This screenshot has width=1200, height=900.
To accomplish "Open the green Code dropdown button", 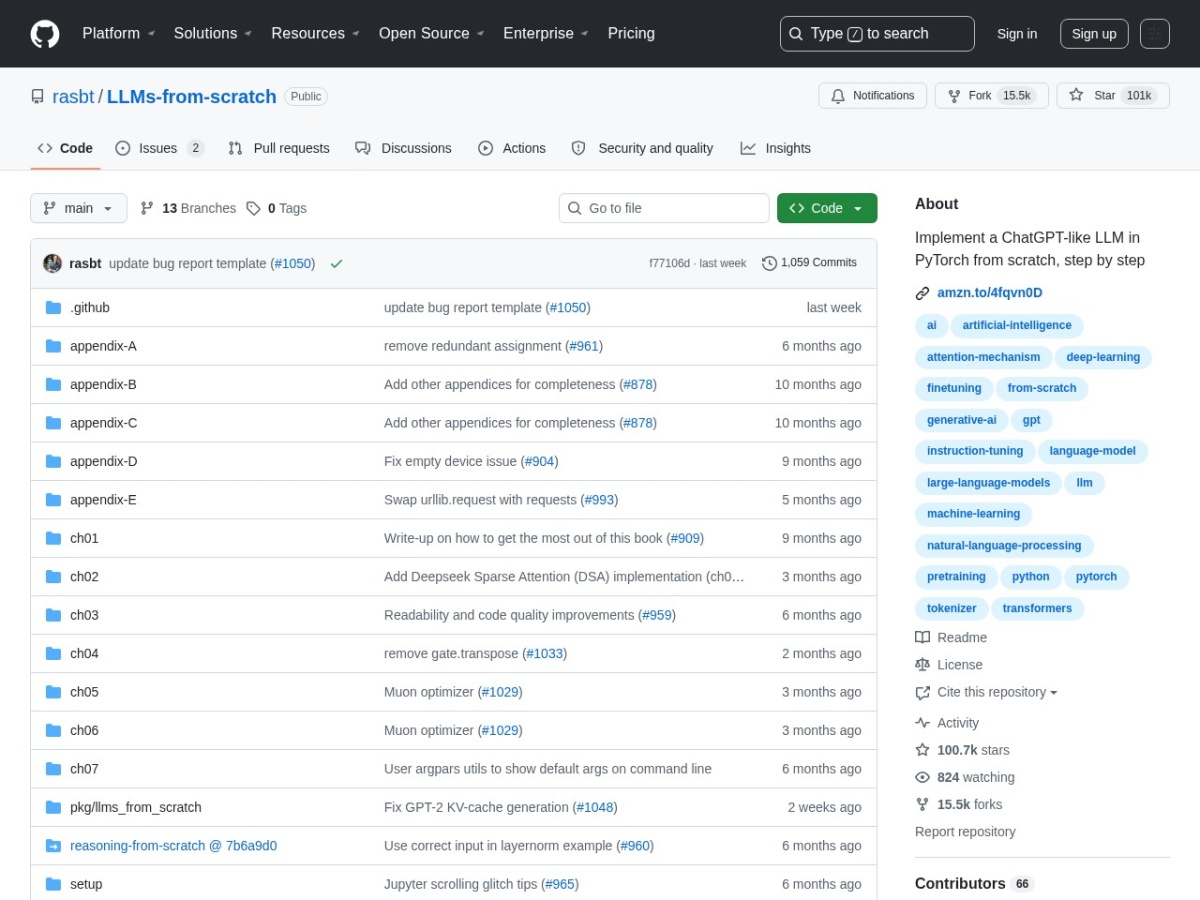I will click(827, 208).
